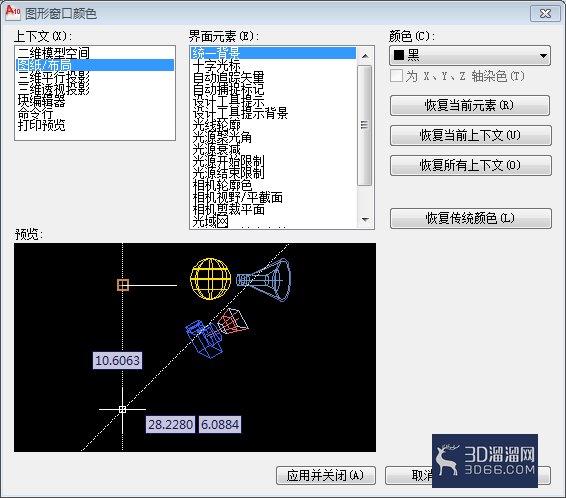Select 设计工具提示 interface element
566x498 pixels.
click(273, 101)
